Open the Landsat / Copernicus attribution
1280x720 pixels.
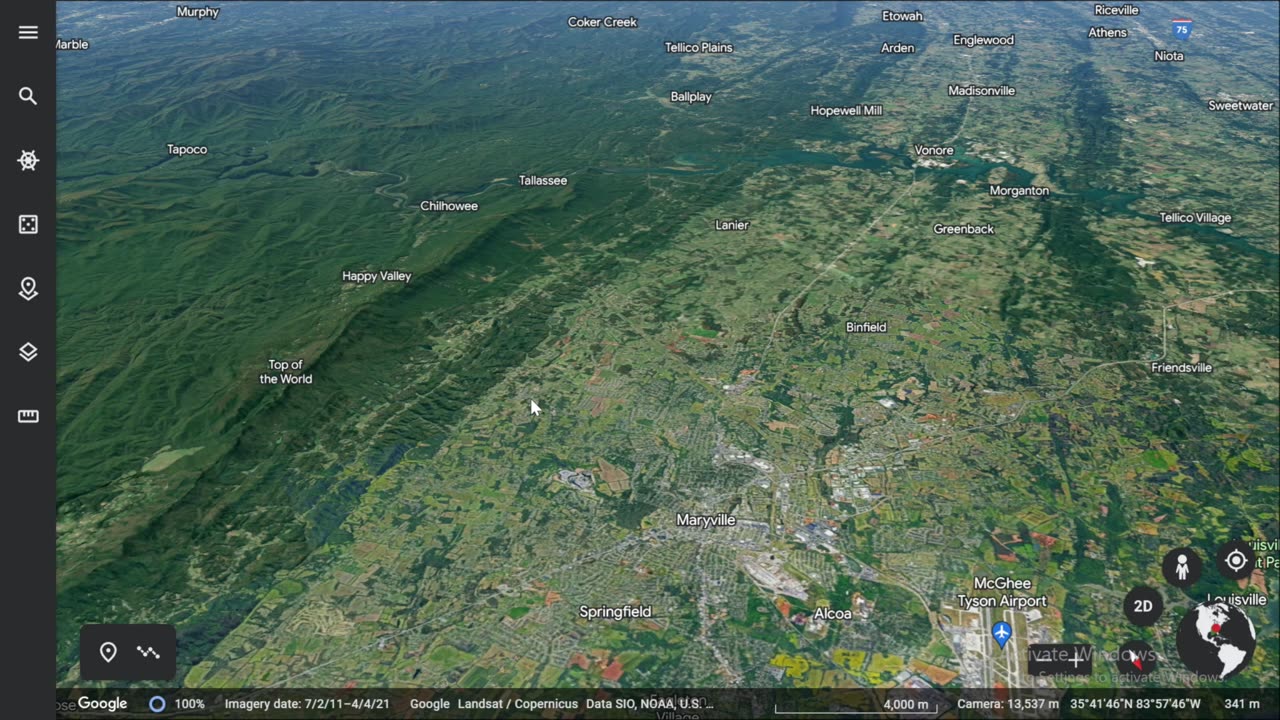(x=518, y=704)
